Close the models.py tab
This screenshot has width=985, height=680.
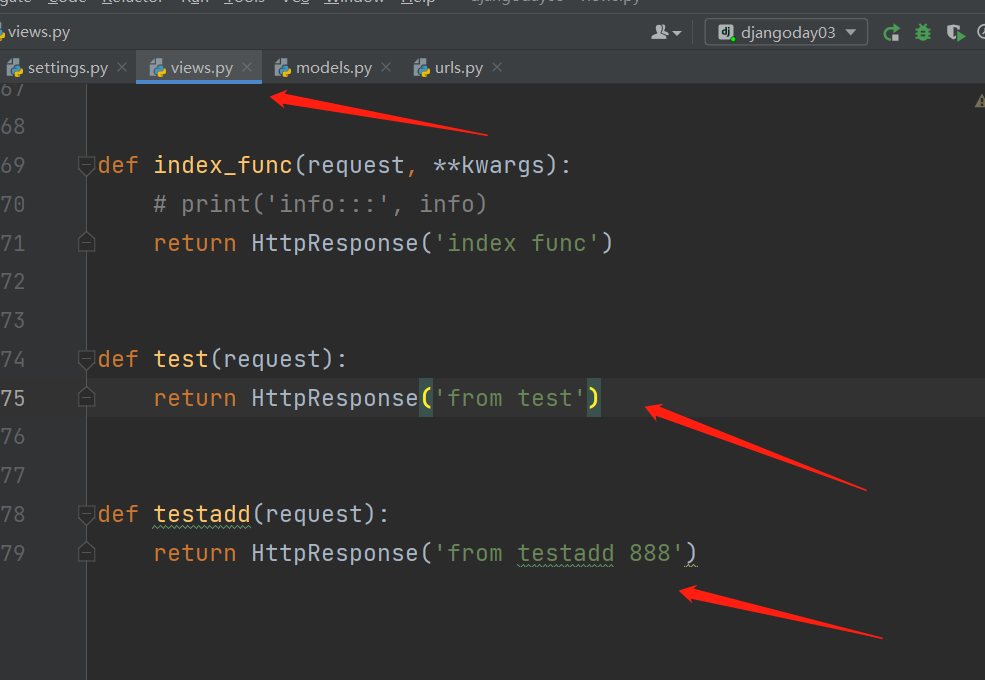(x=386, y=67)
